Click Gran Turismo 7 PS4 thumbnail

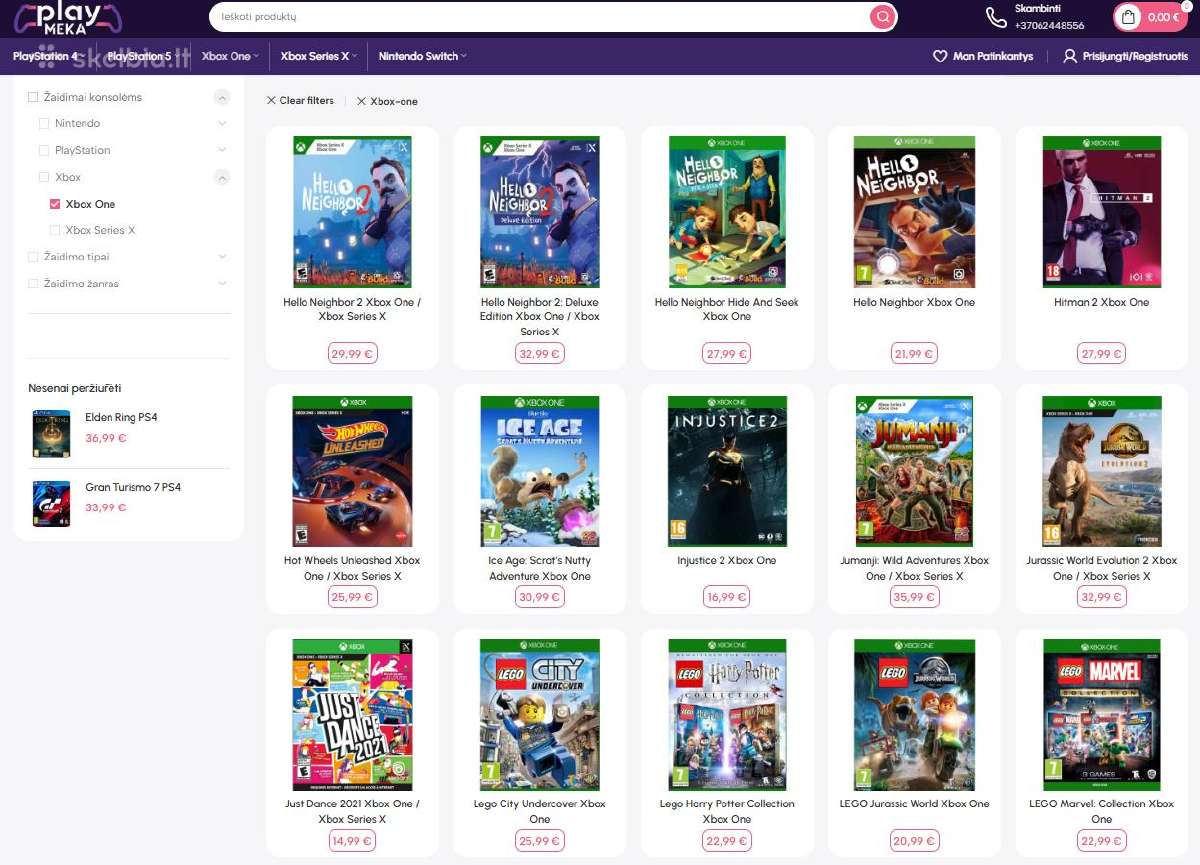[51, 504]
